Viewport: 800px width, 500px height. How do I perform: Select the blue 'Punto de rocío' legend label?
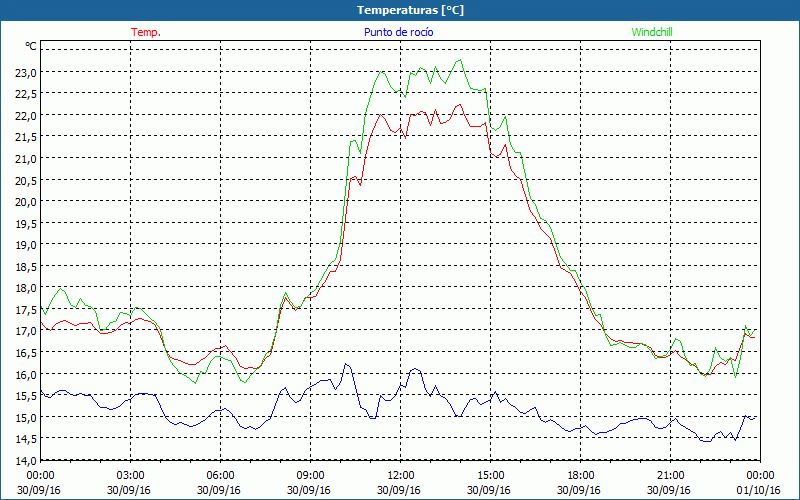398,32
